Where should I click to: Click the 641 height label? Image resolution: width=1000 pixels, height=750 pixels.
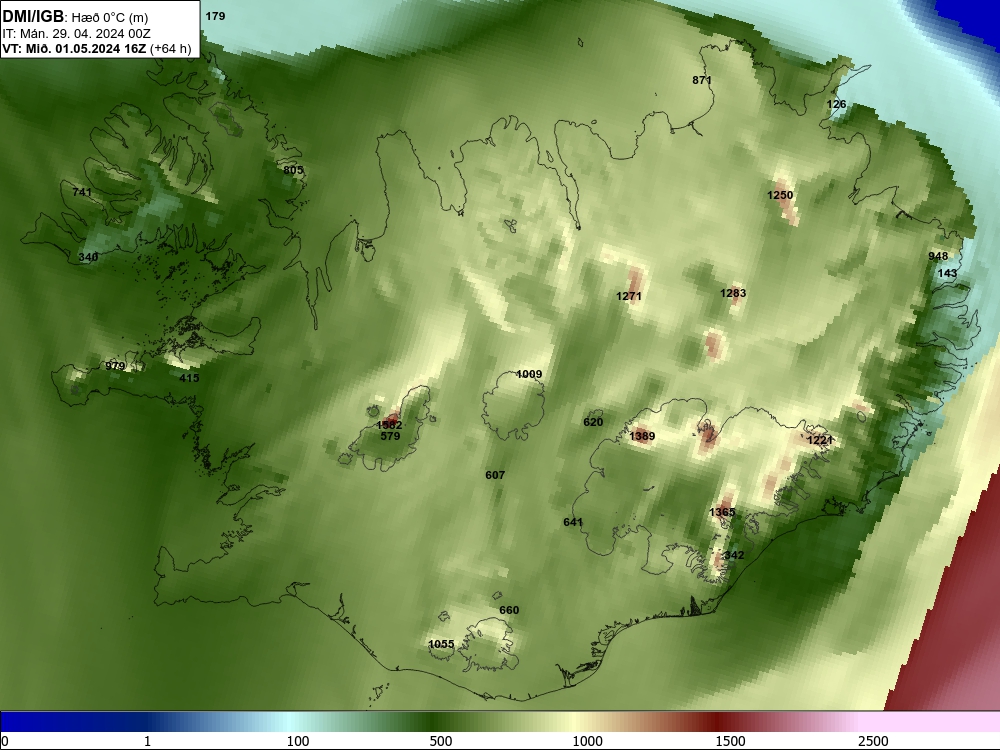coord(573,522)
